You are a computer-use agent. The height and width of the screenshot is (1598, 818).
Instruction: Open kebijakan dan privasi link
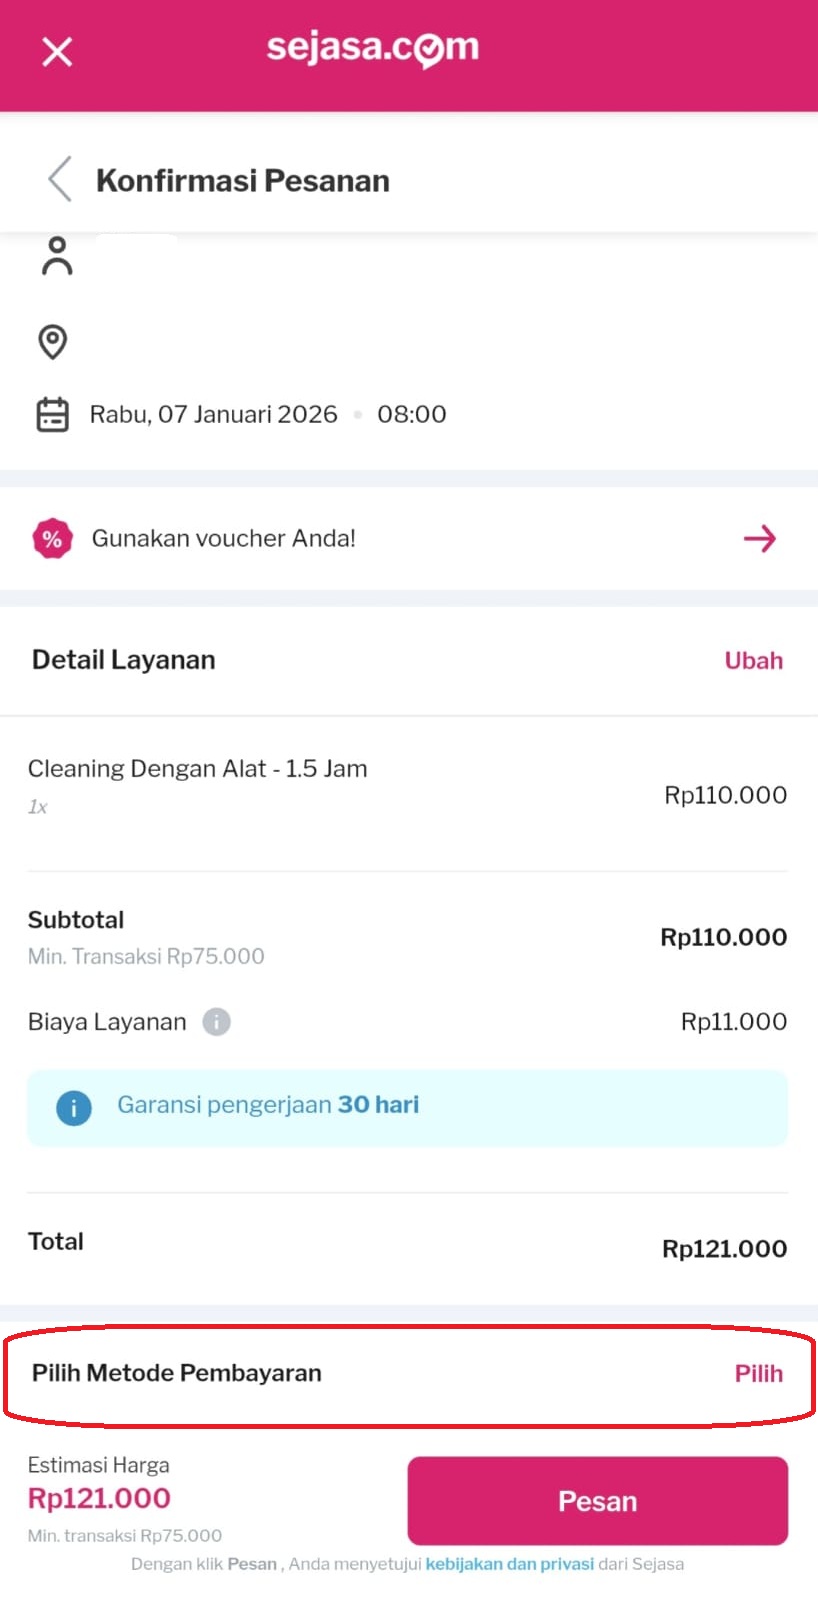(509, 1564)
